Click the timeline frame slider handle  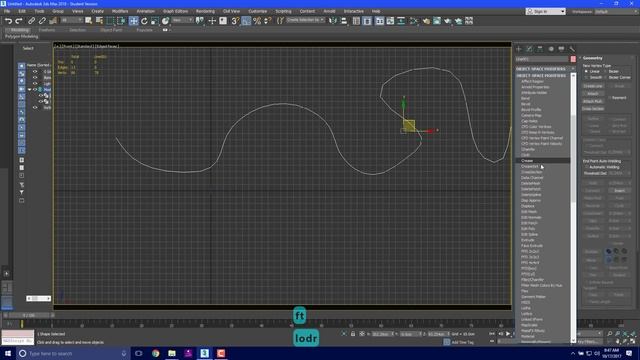point(29,315)
